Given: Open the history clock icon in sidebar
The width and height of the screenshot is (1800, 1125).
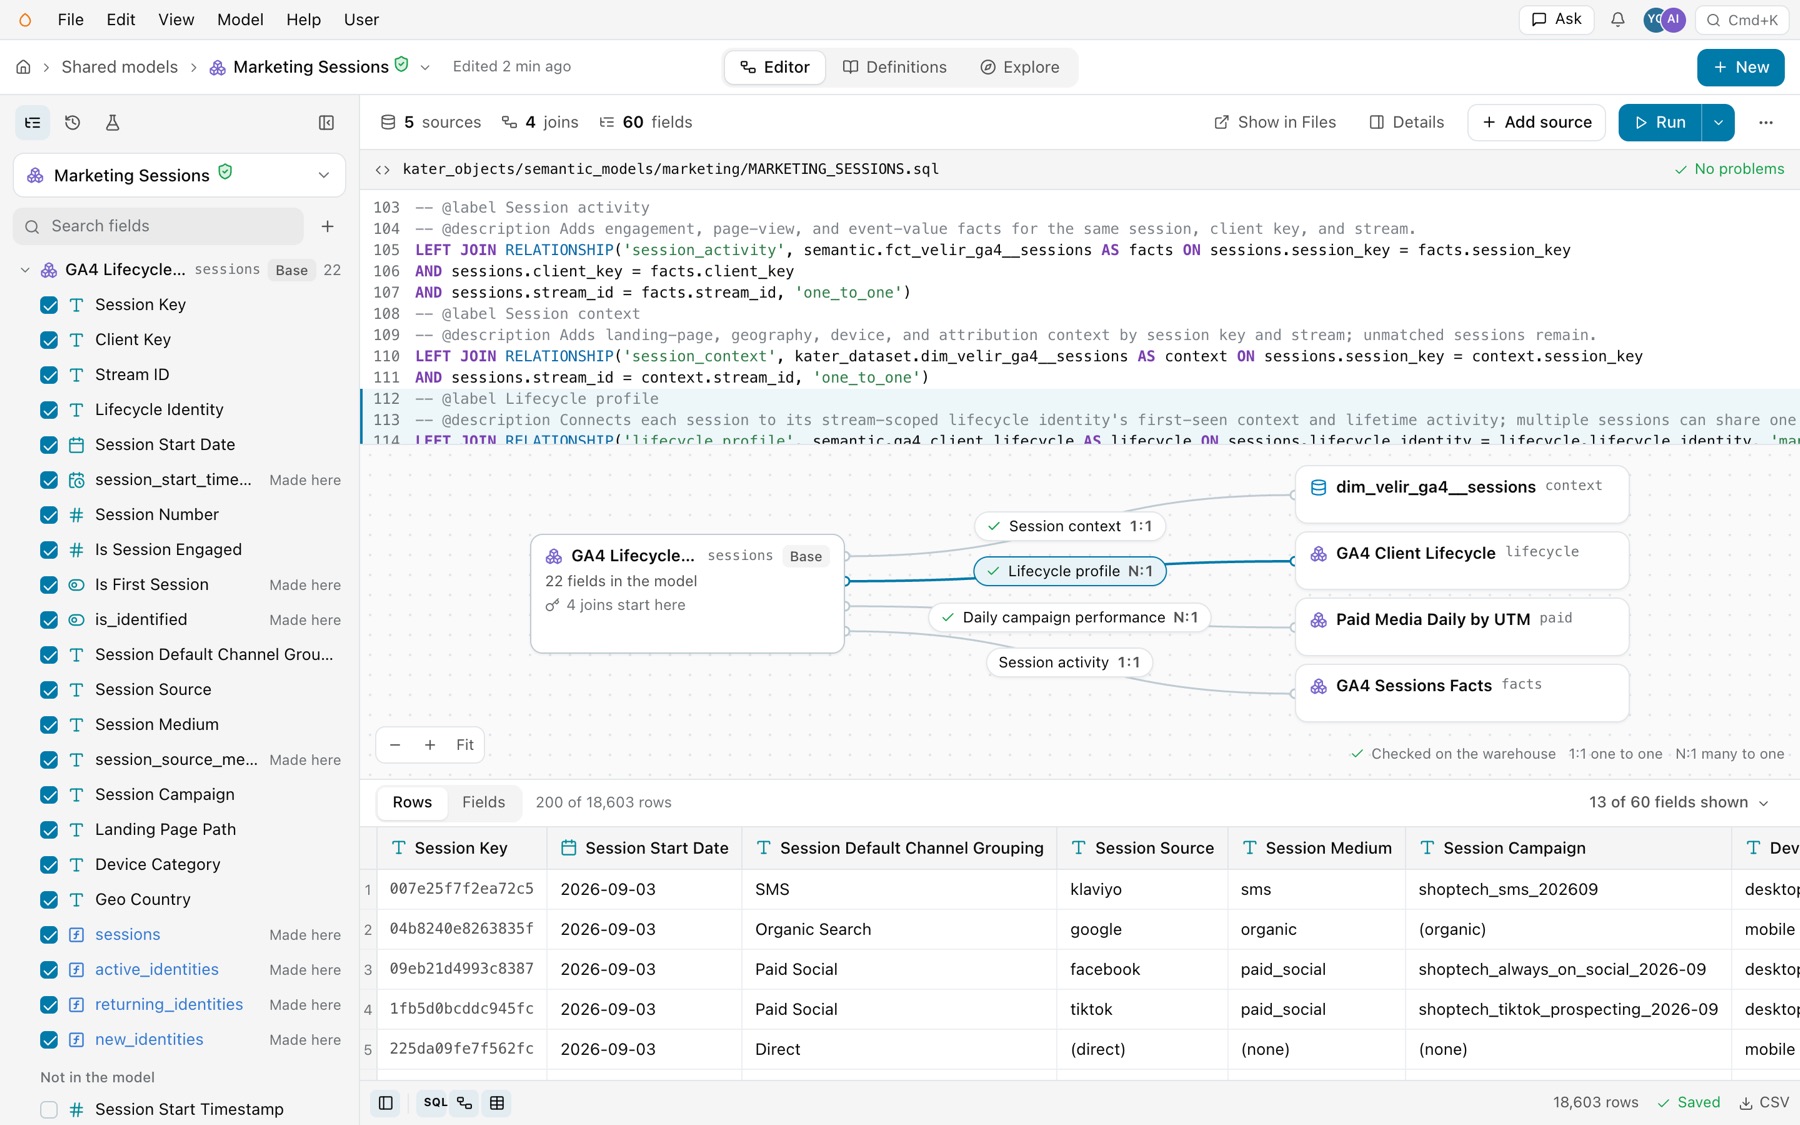Looking at the screenshot, I should click(73, 123).
